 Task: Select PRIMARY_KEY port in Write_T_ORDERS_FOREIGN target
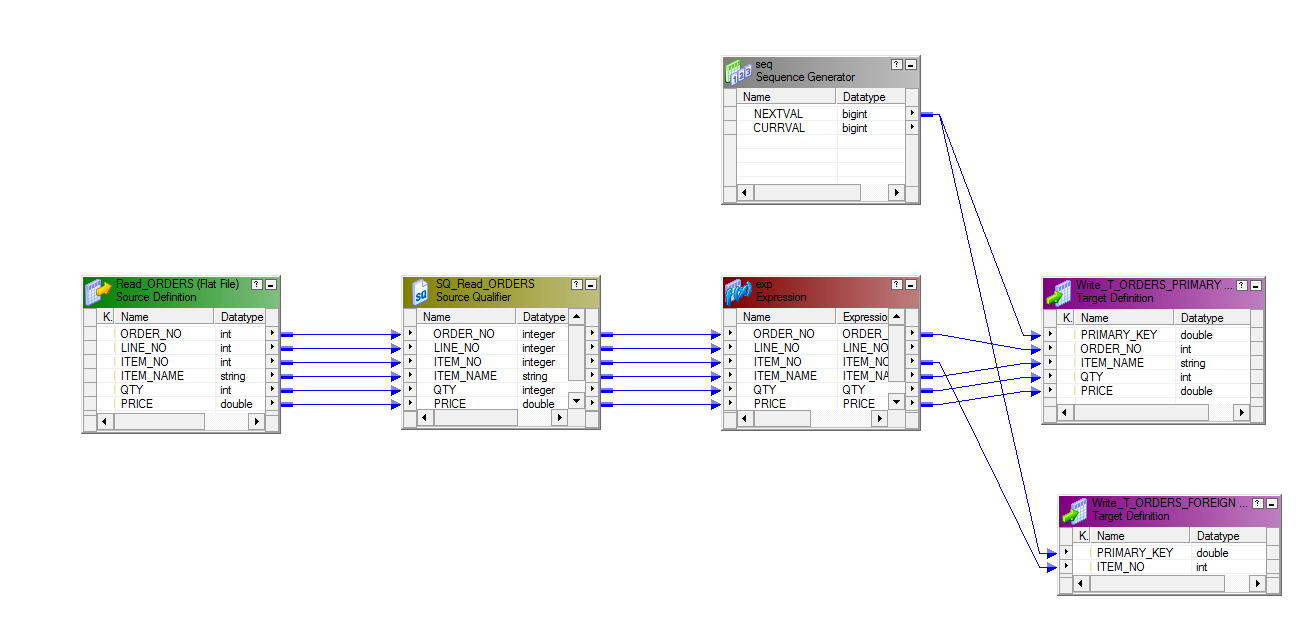[x=1134, y=553]
